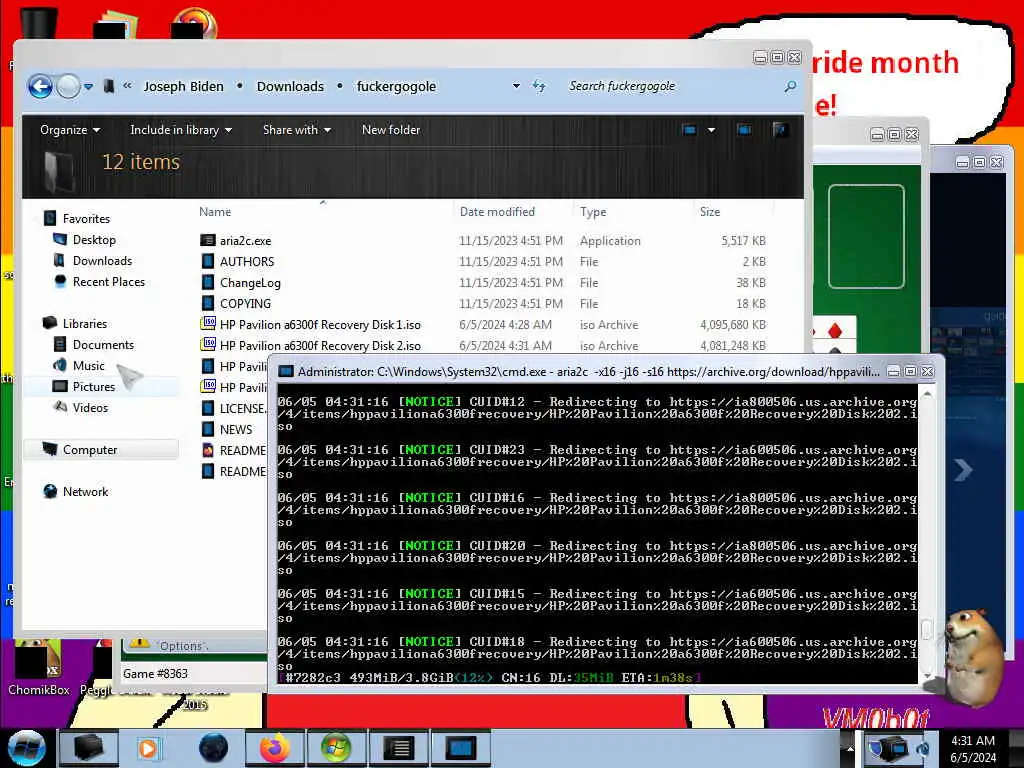
Task: Sort by the Size column header
Action: point(710,212)
